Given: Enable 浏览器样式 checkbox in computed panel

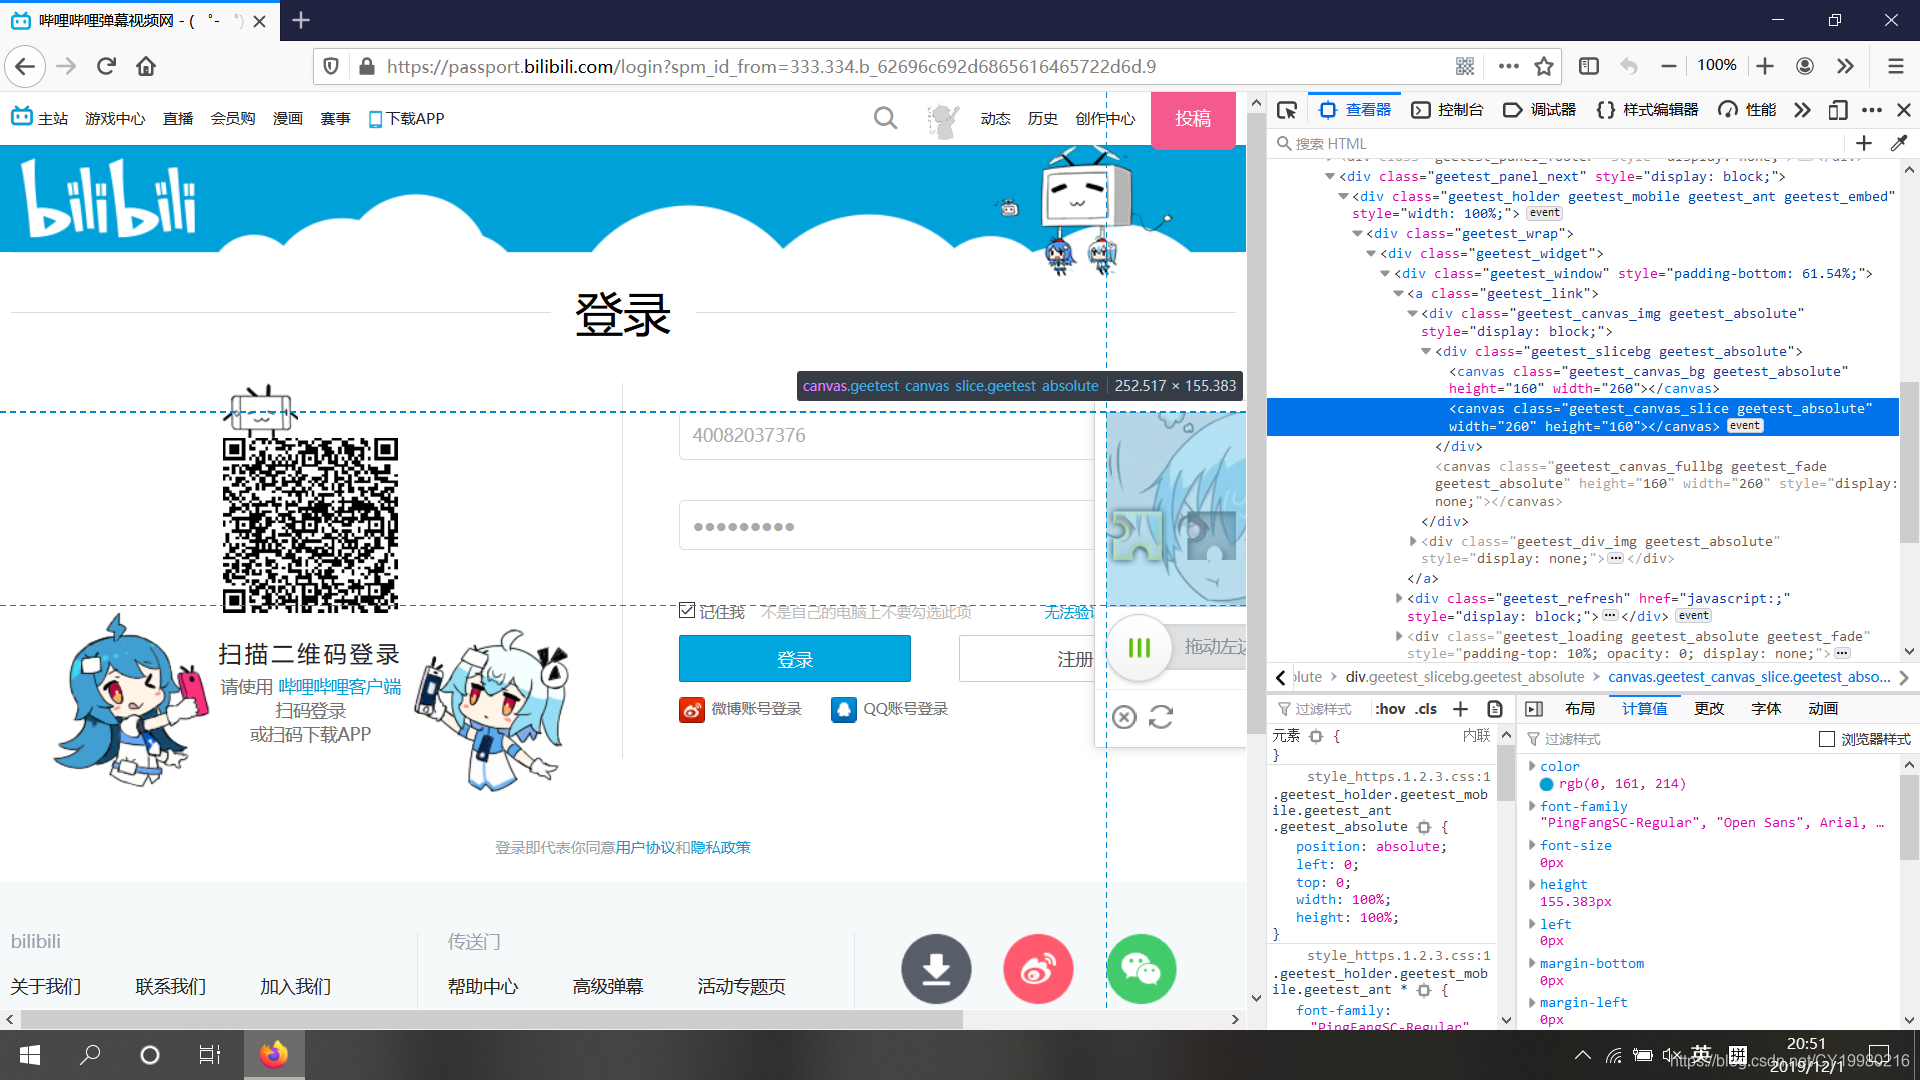Looking at the screenshot, I should (x=1827, y=739).
